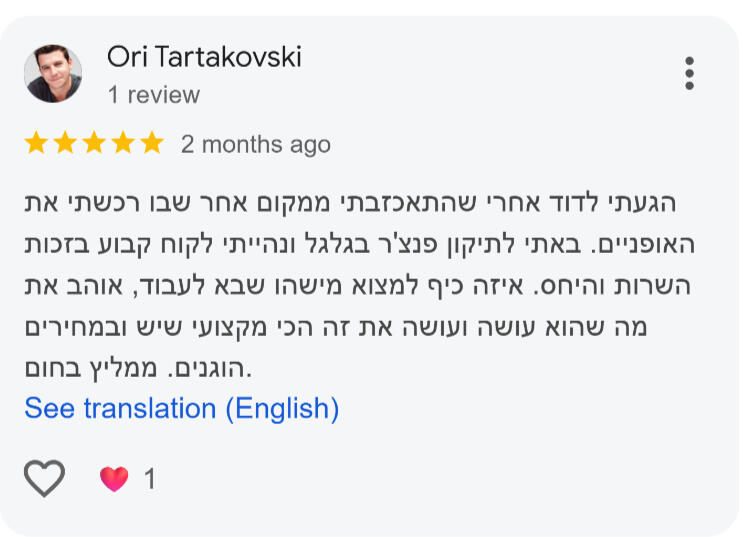Image resolution: width=753 pixels, height=537 pixels.
Task: Open the Ori Tartakovski name link
Action: [x=204, y=57]
